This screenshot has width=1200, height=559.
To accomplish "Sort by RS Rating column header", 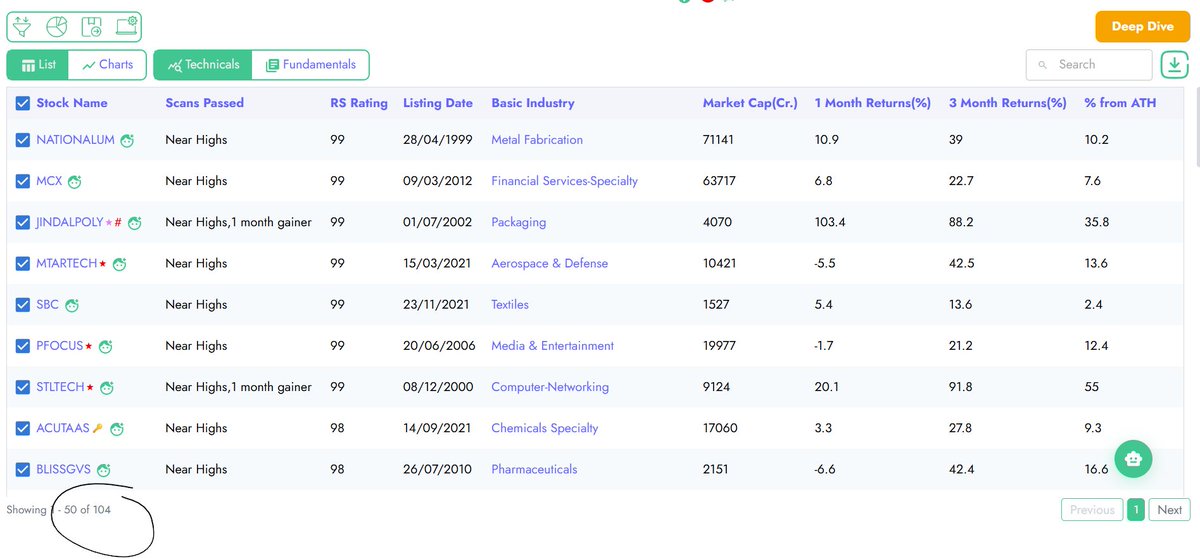I will coord(359,103).
